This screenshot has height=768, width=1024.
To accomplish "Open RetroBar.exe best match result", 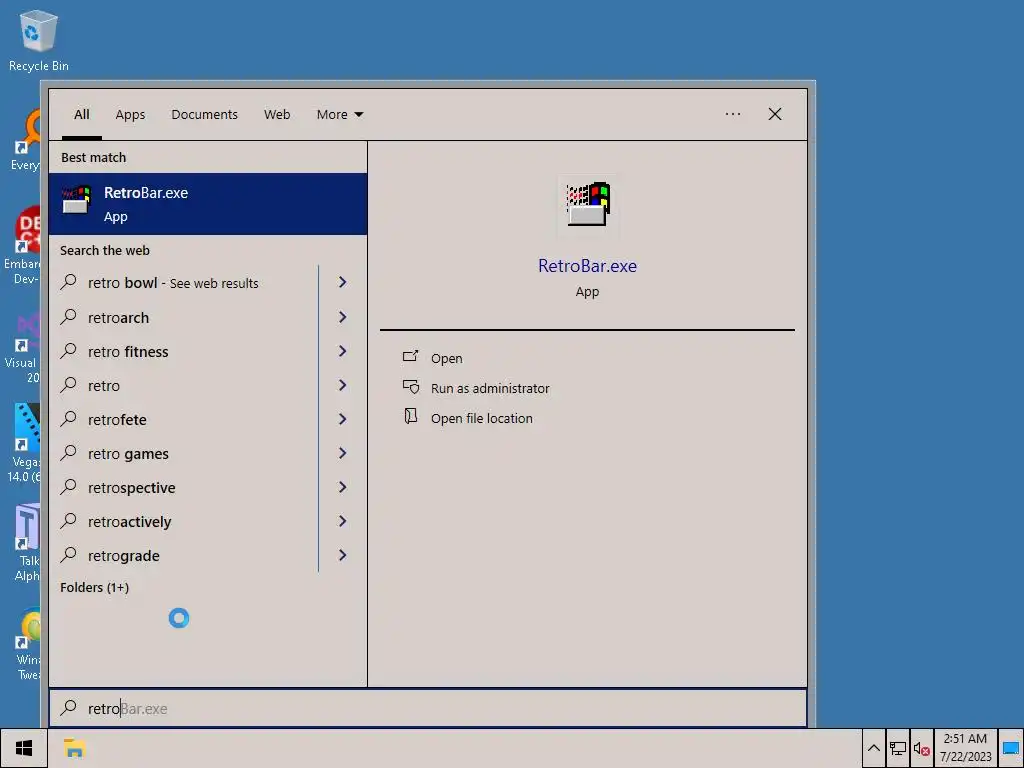I will coord(208,204).
